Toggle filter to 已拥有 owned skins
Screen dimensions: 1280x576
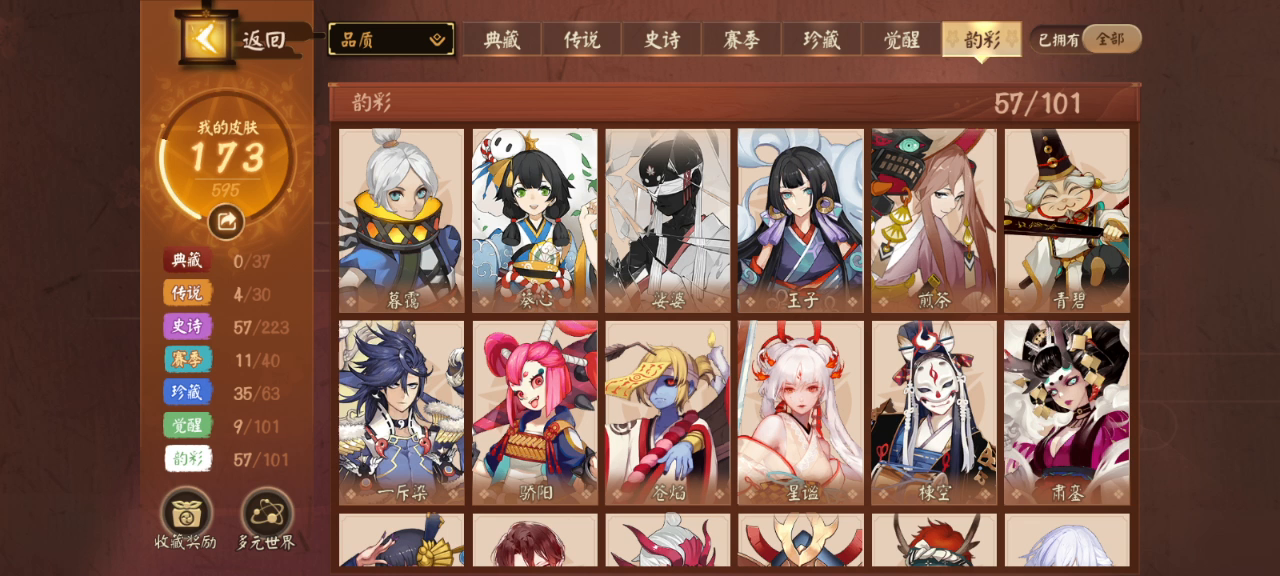point(1057,40)
